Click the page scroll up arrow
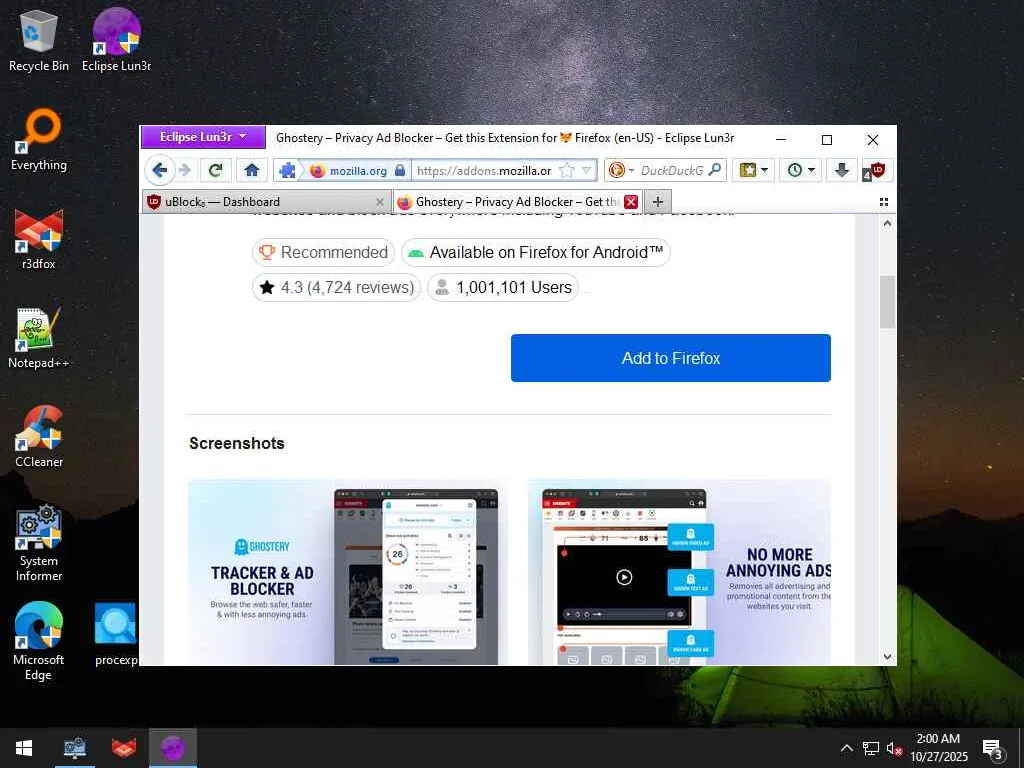 click(887, 223)
